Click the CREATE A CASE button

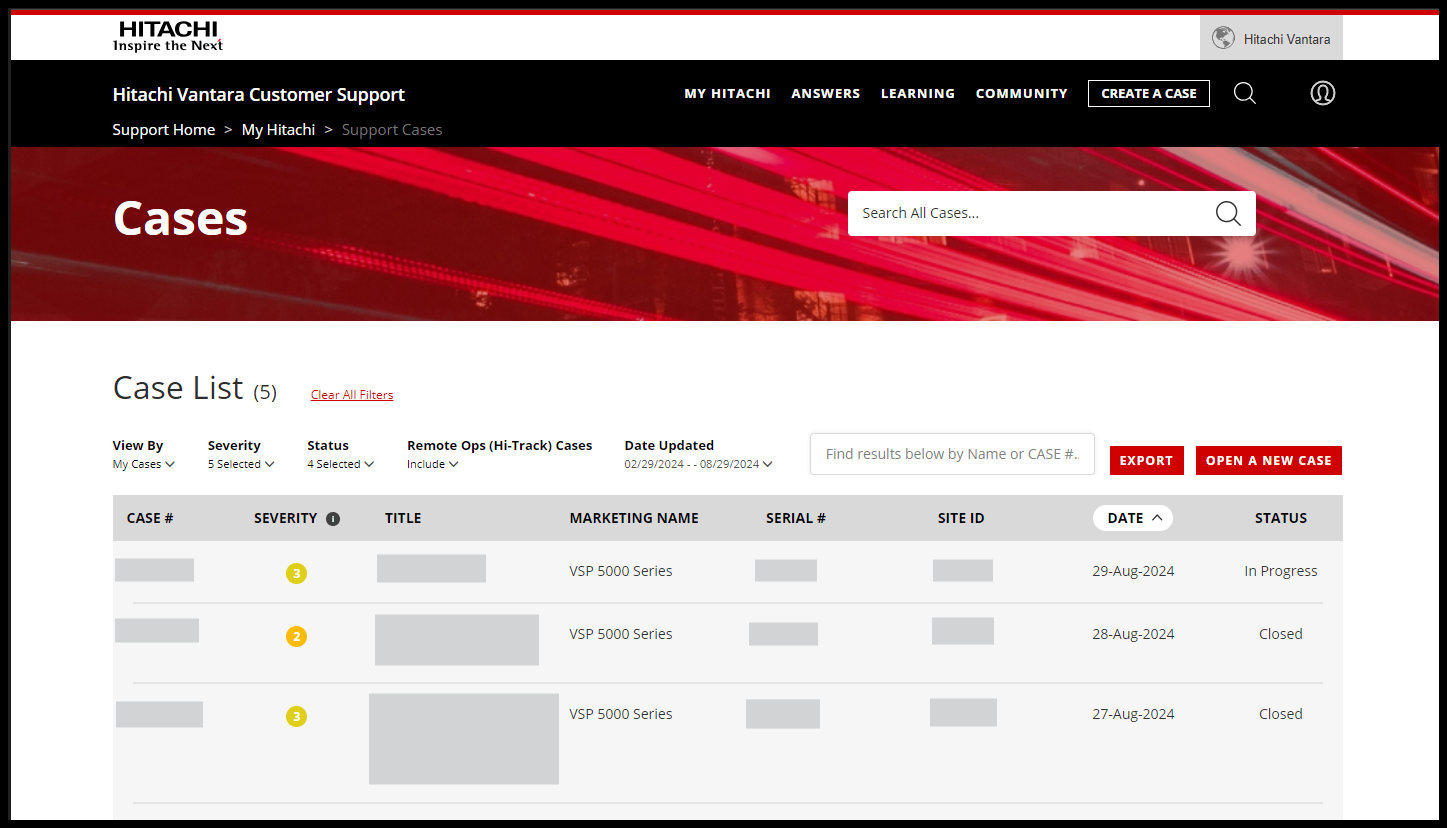(x=1149, y=93)
